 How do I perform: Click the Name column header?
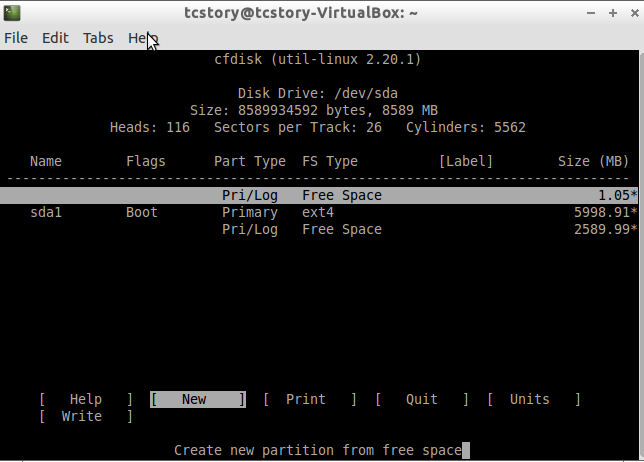46,161
